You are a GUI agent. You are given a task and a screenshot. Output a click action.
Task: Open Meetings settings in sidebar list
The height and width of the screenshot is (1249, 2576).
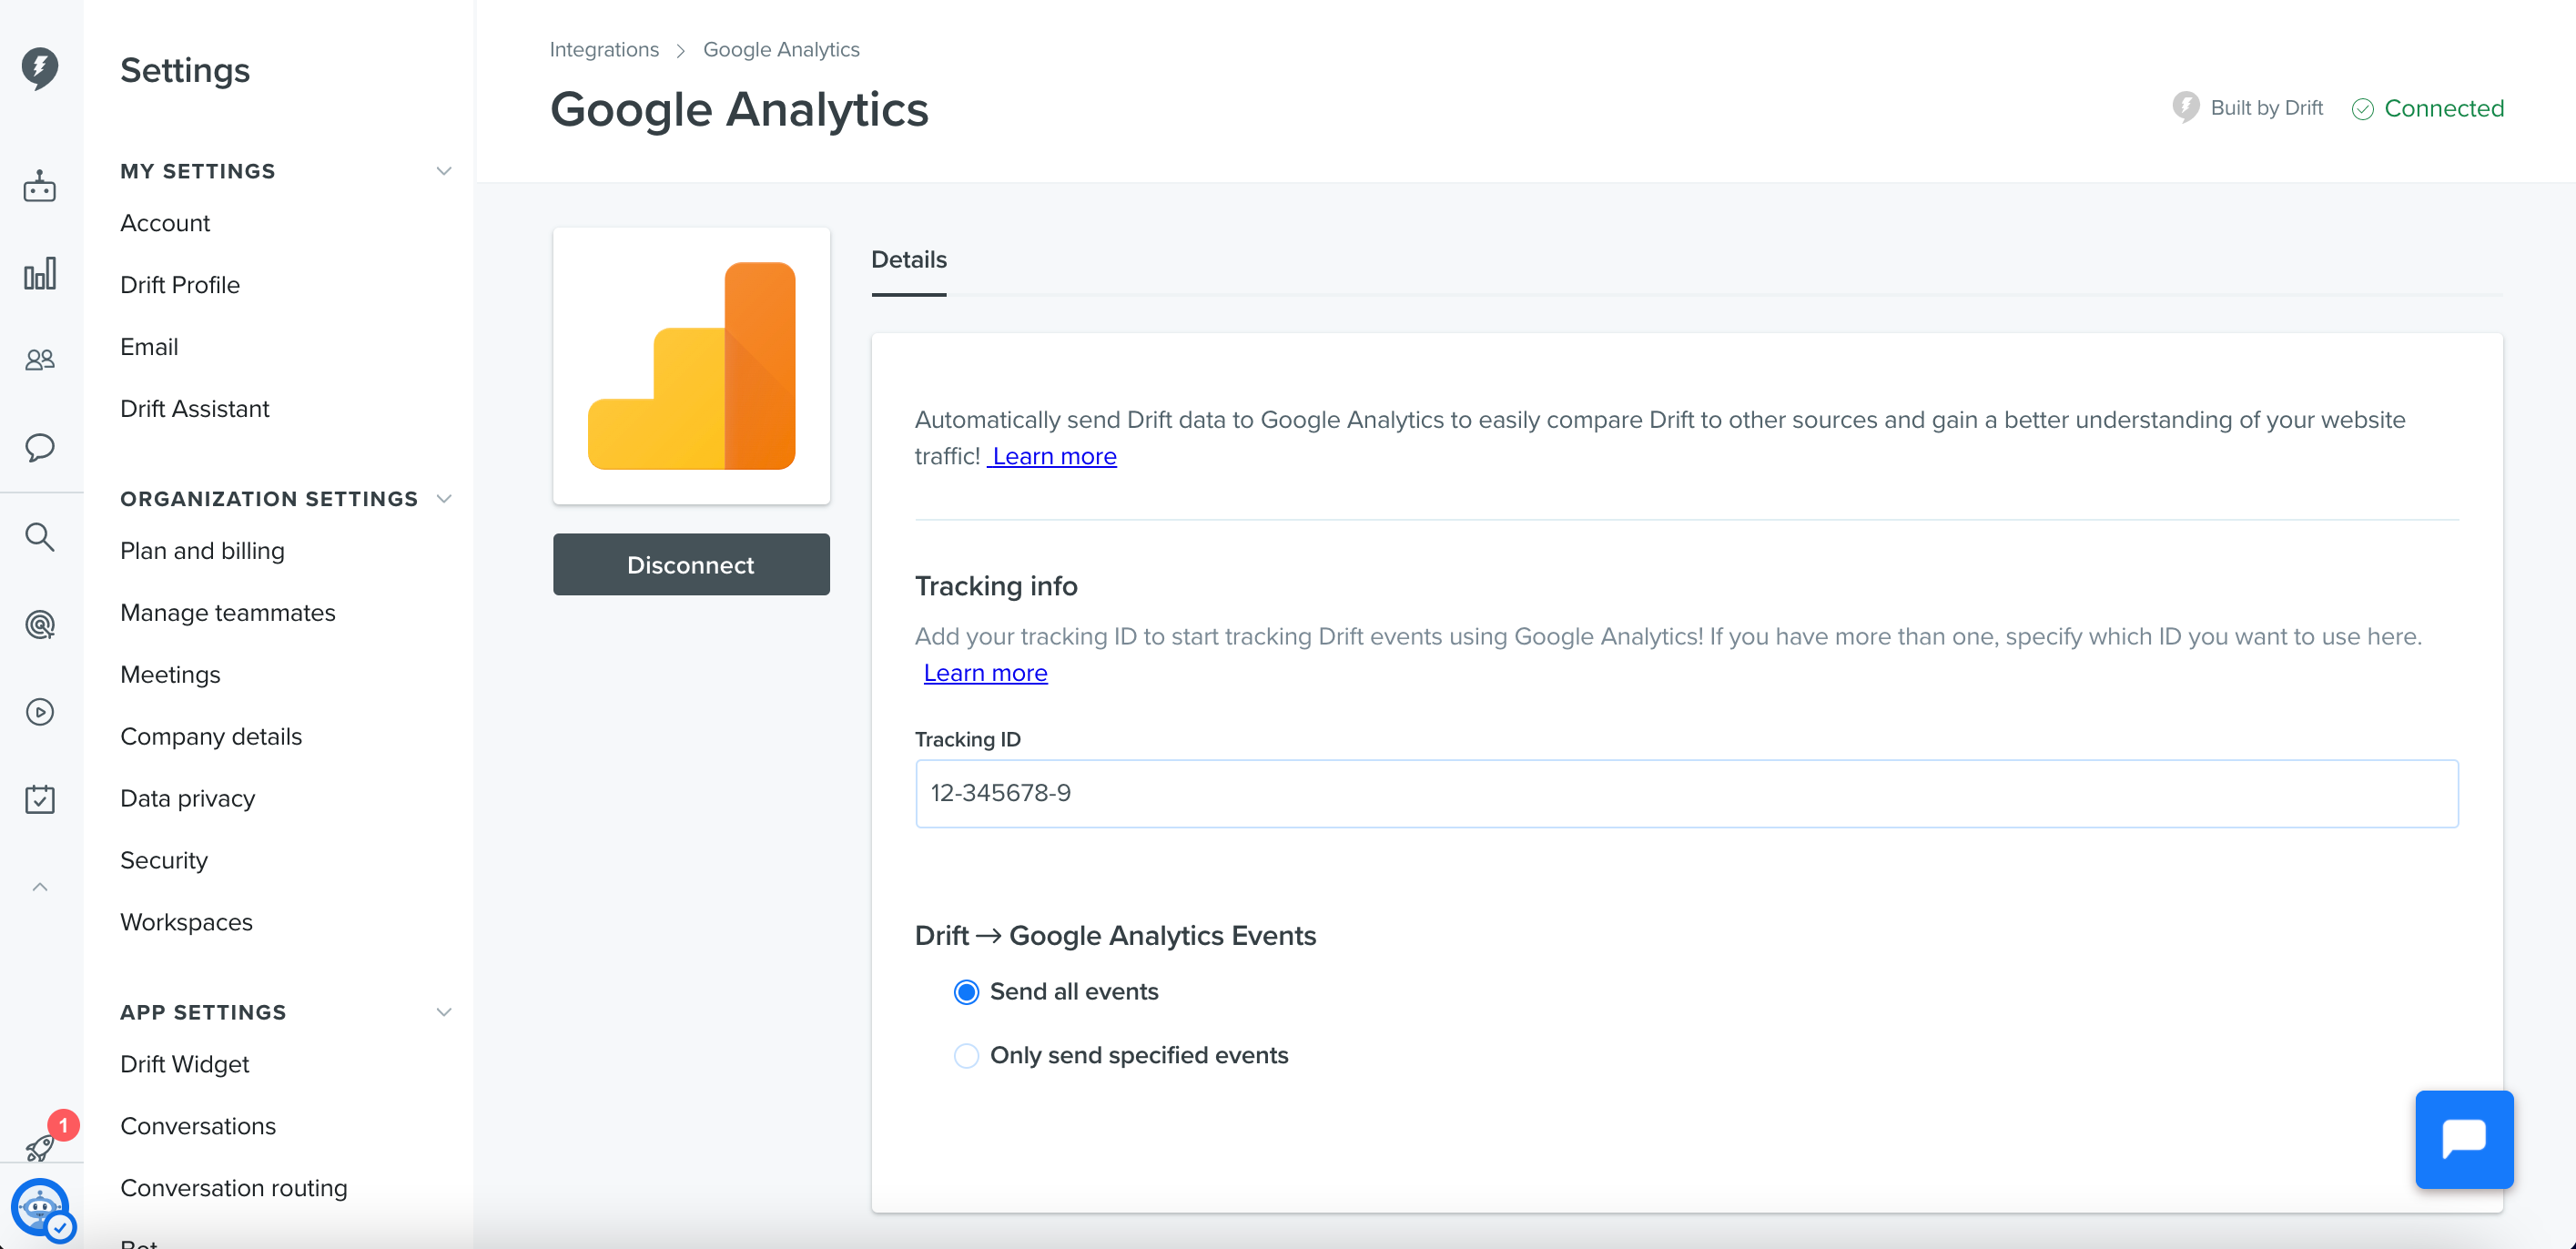point(170,675)
